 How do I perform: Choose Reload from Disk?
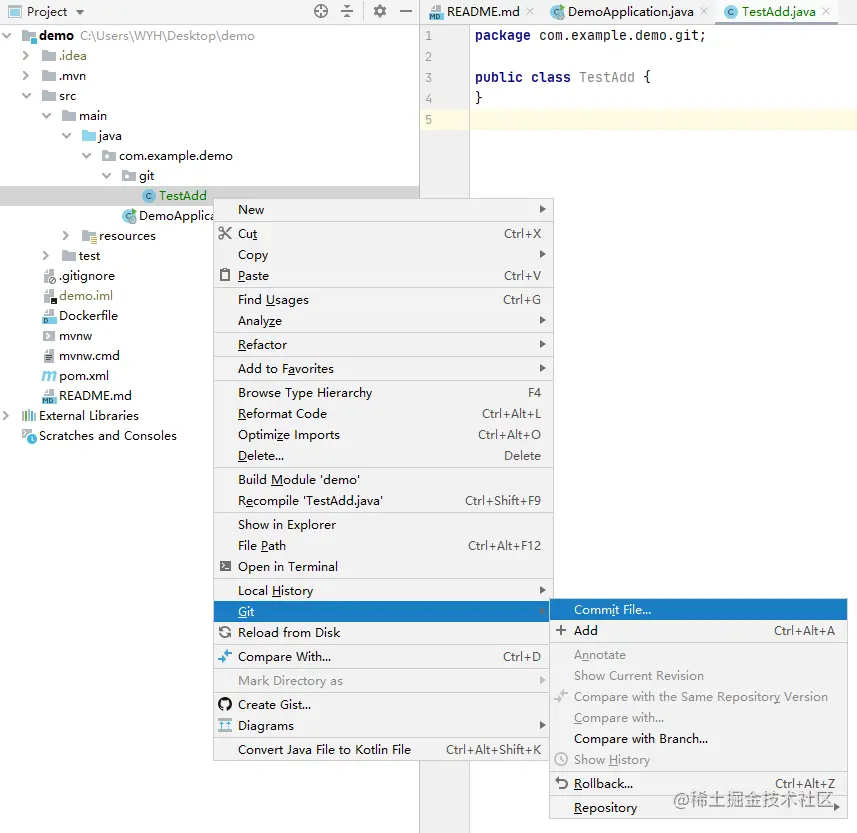point(383,632)
